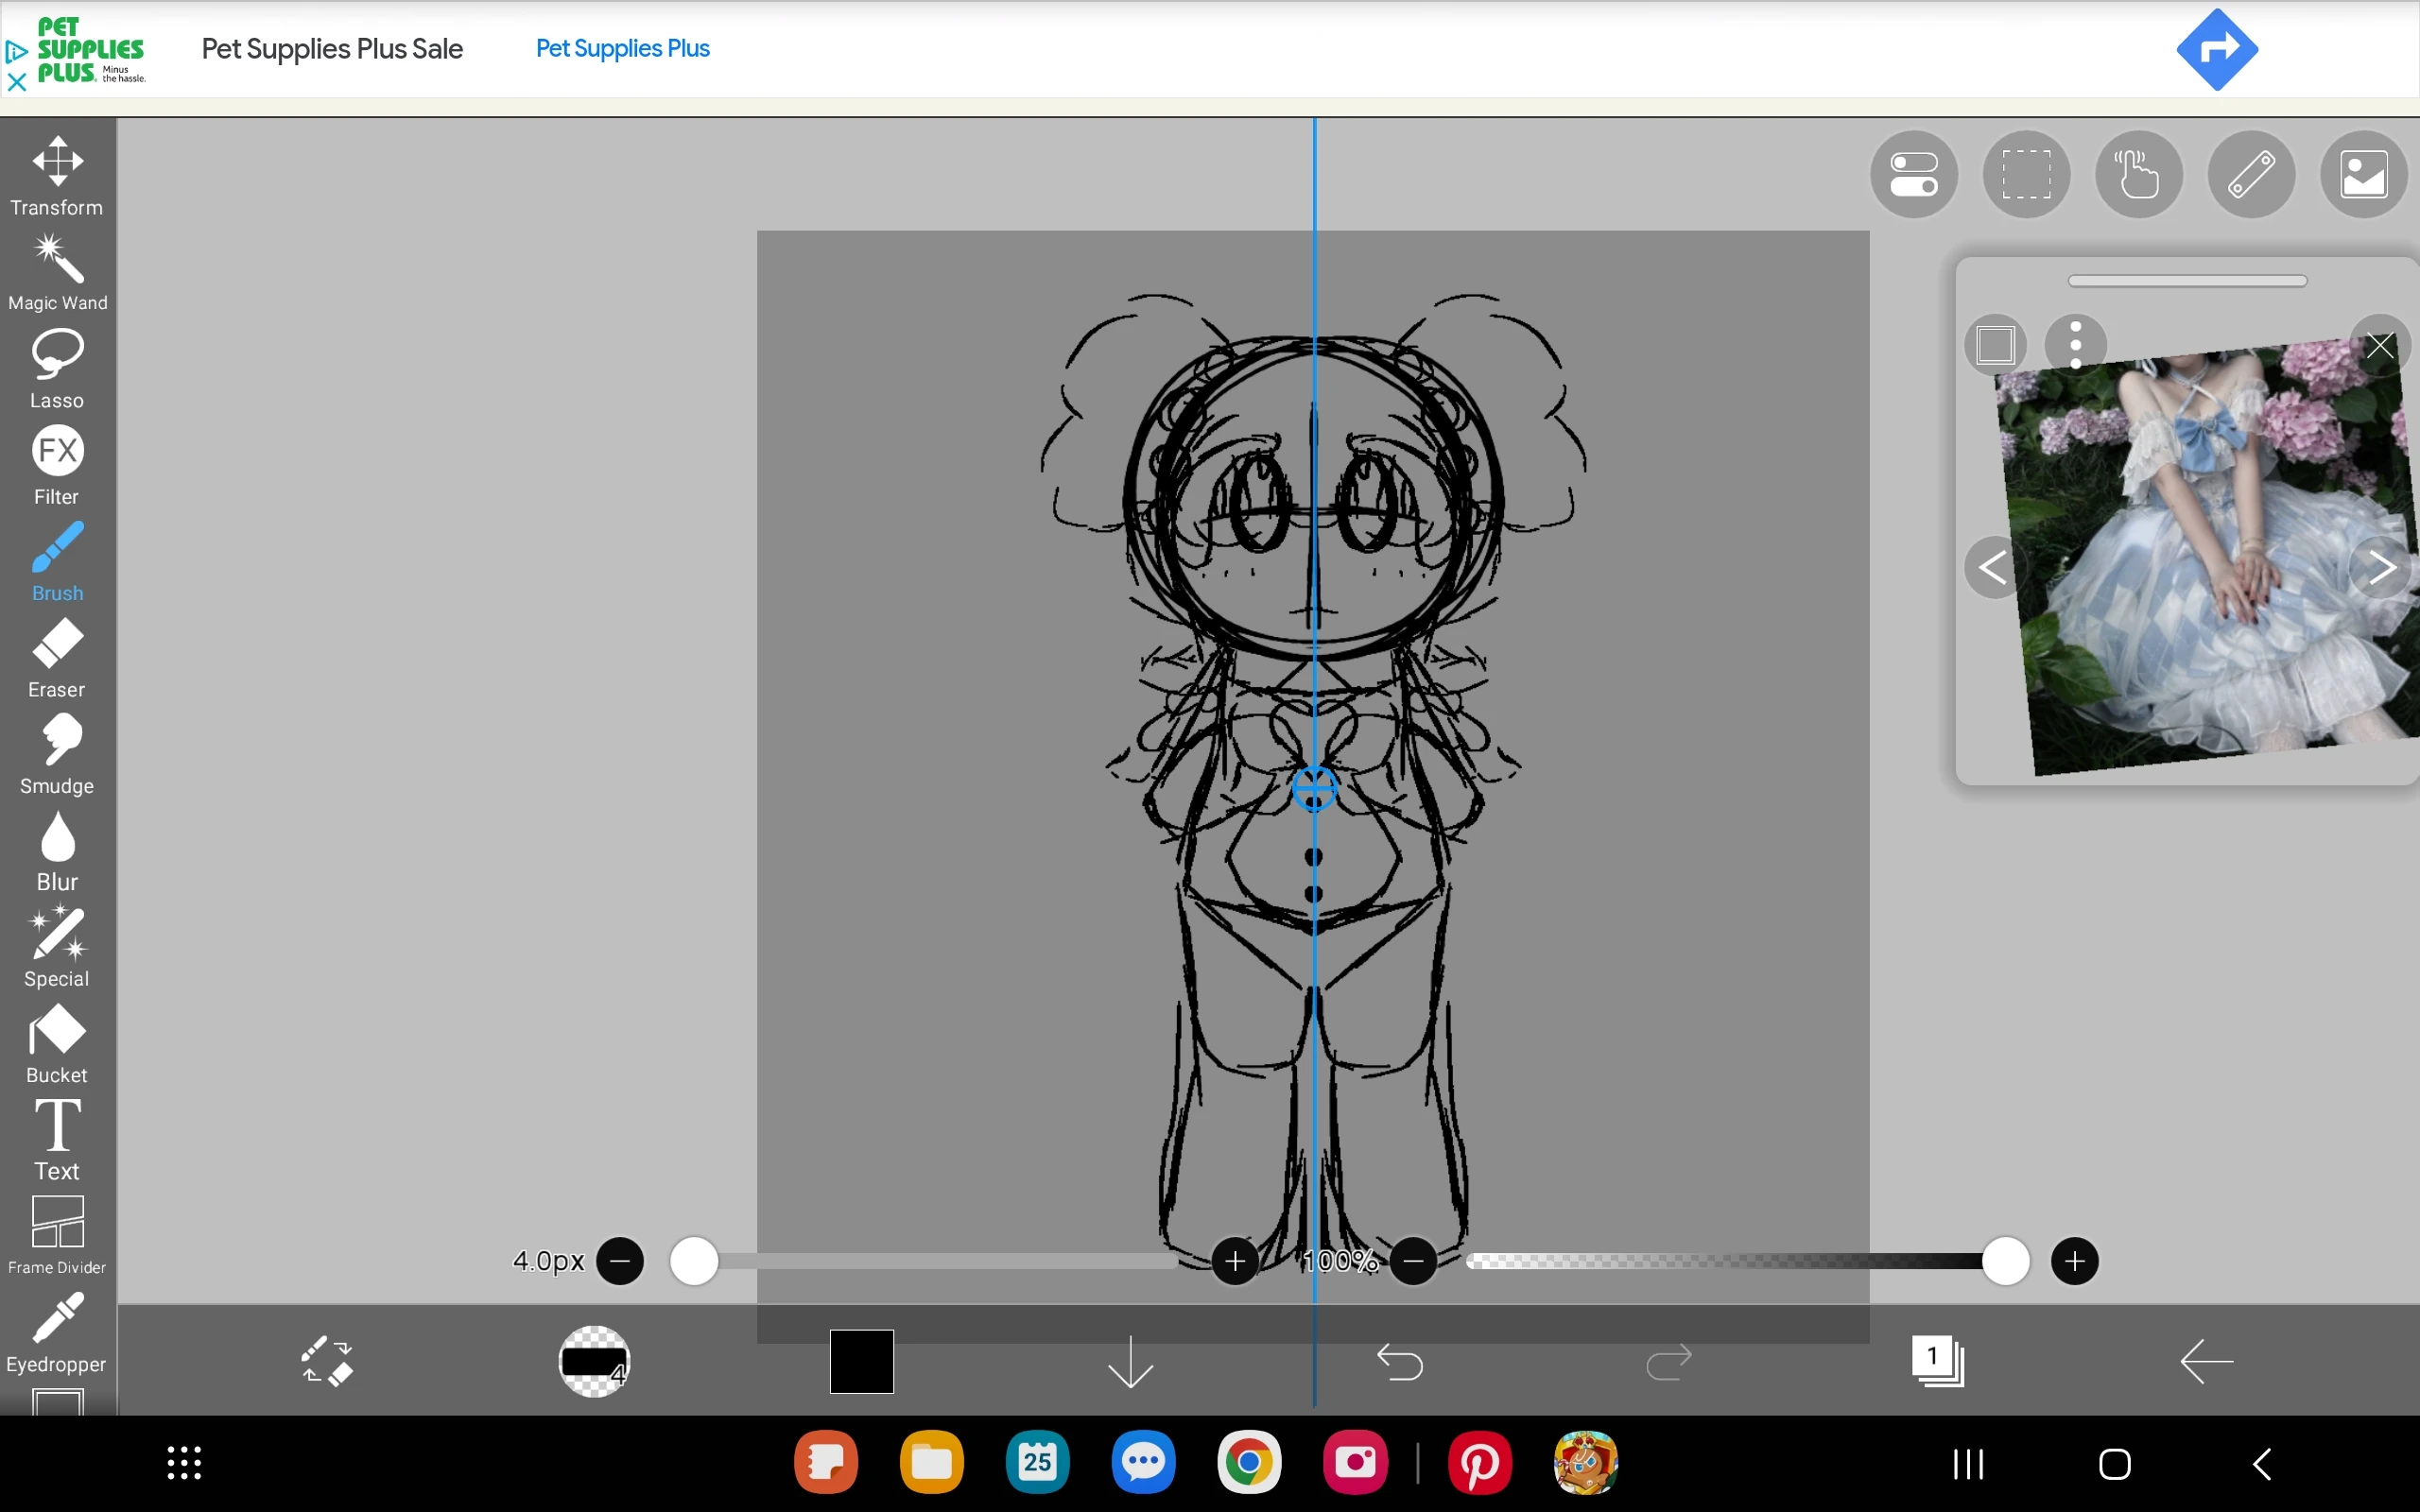2420x1512 pixels.
Task: Open the reference window three-dot options menu
Action: (x=2075, y=344)
